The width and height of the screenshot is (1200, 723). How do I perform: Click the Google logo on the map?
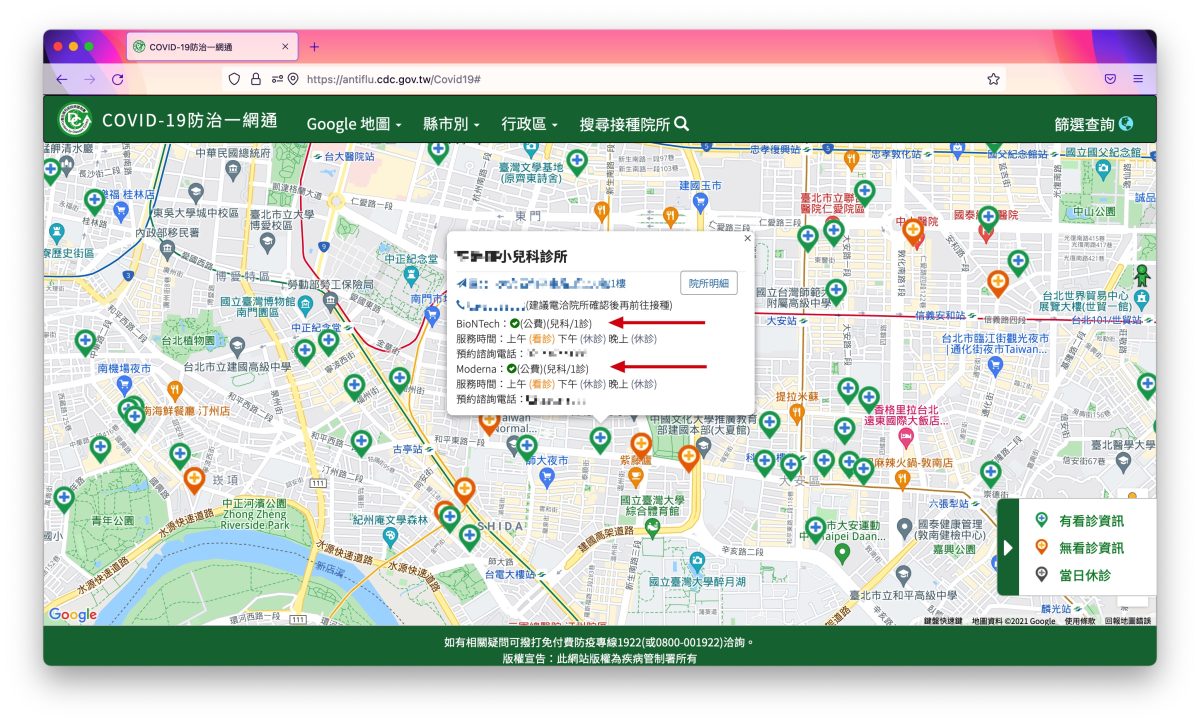click(73, 615)
